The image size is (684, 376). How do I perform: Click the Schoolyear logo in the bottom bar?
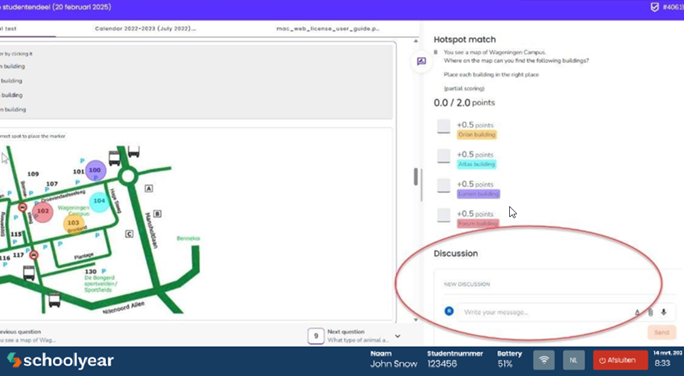(60, 361)
